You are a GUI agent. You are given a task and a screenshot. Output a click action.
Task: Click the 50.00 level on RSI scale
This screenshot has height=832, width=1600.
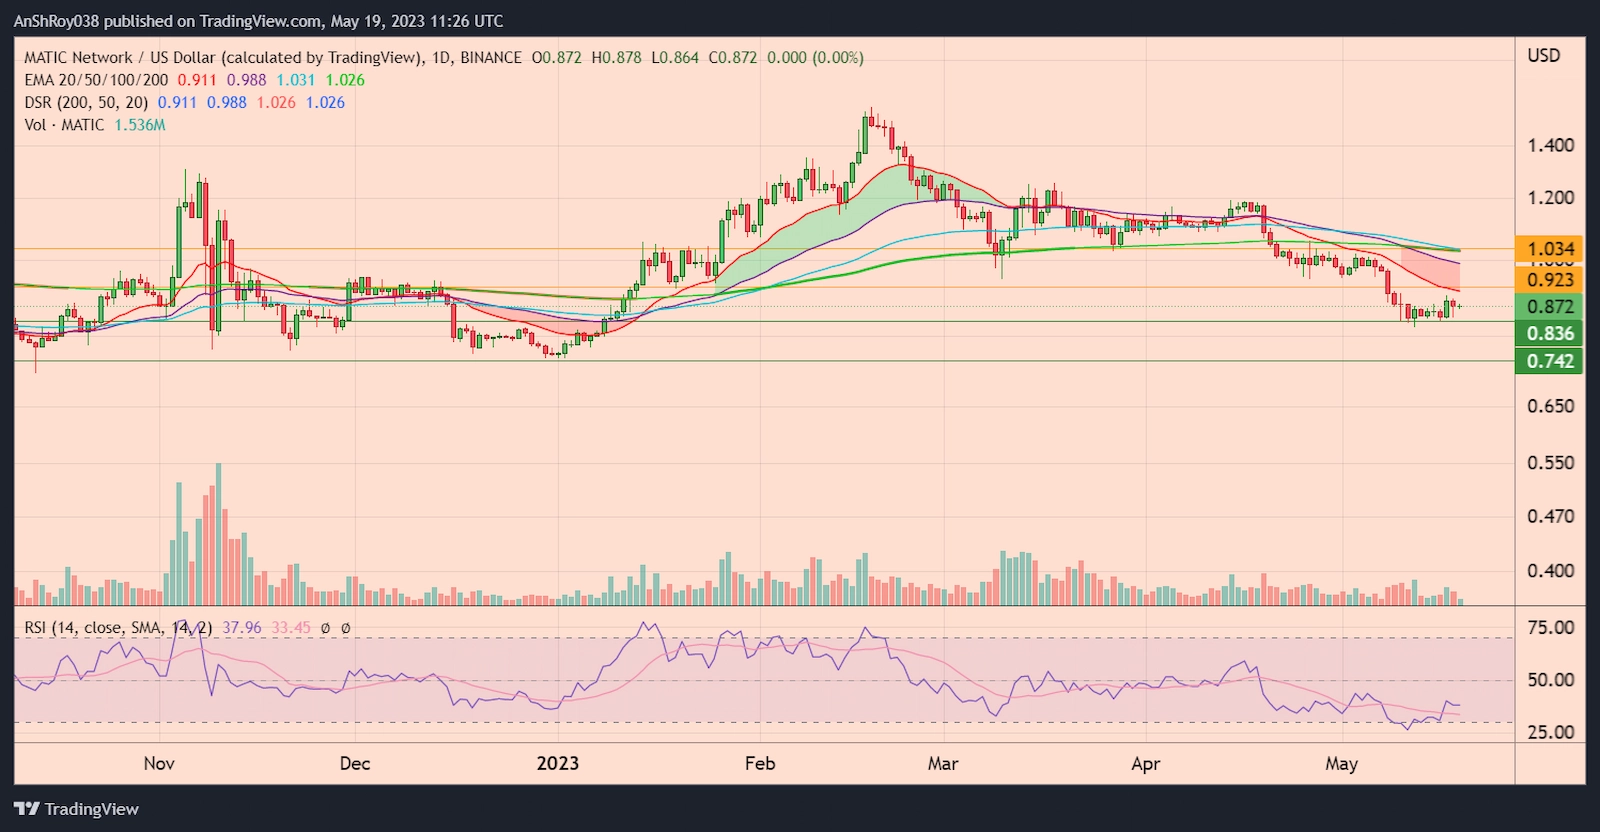point(1550,680)
